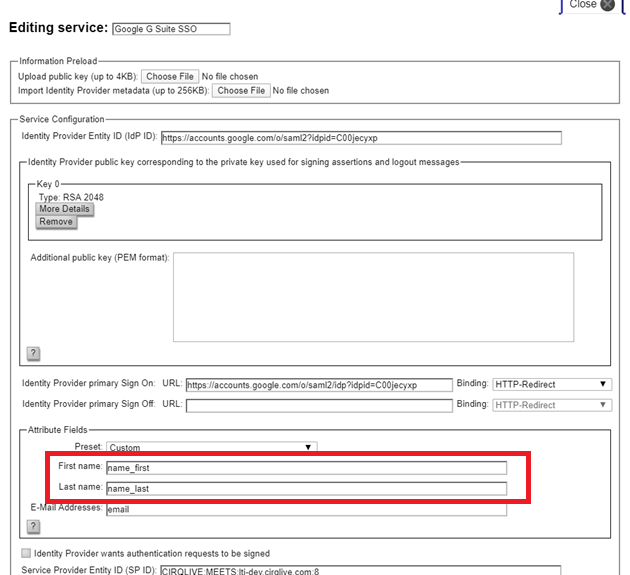Click the 'No file chosen' text for public key
This screenshot has width=630, height=575.
[x=230, y=76]
